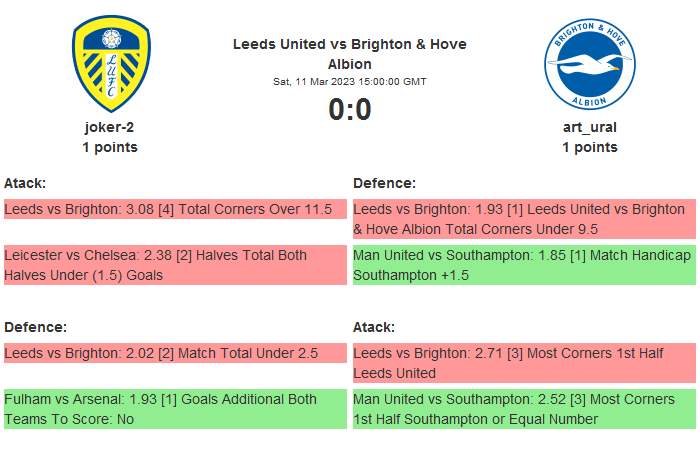Select the Southampton +1.5 Match Handicap bet

click(524, 265)
